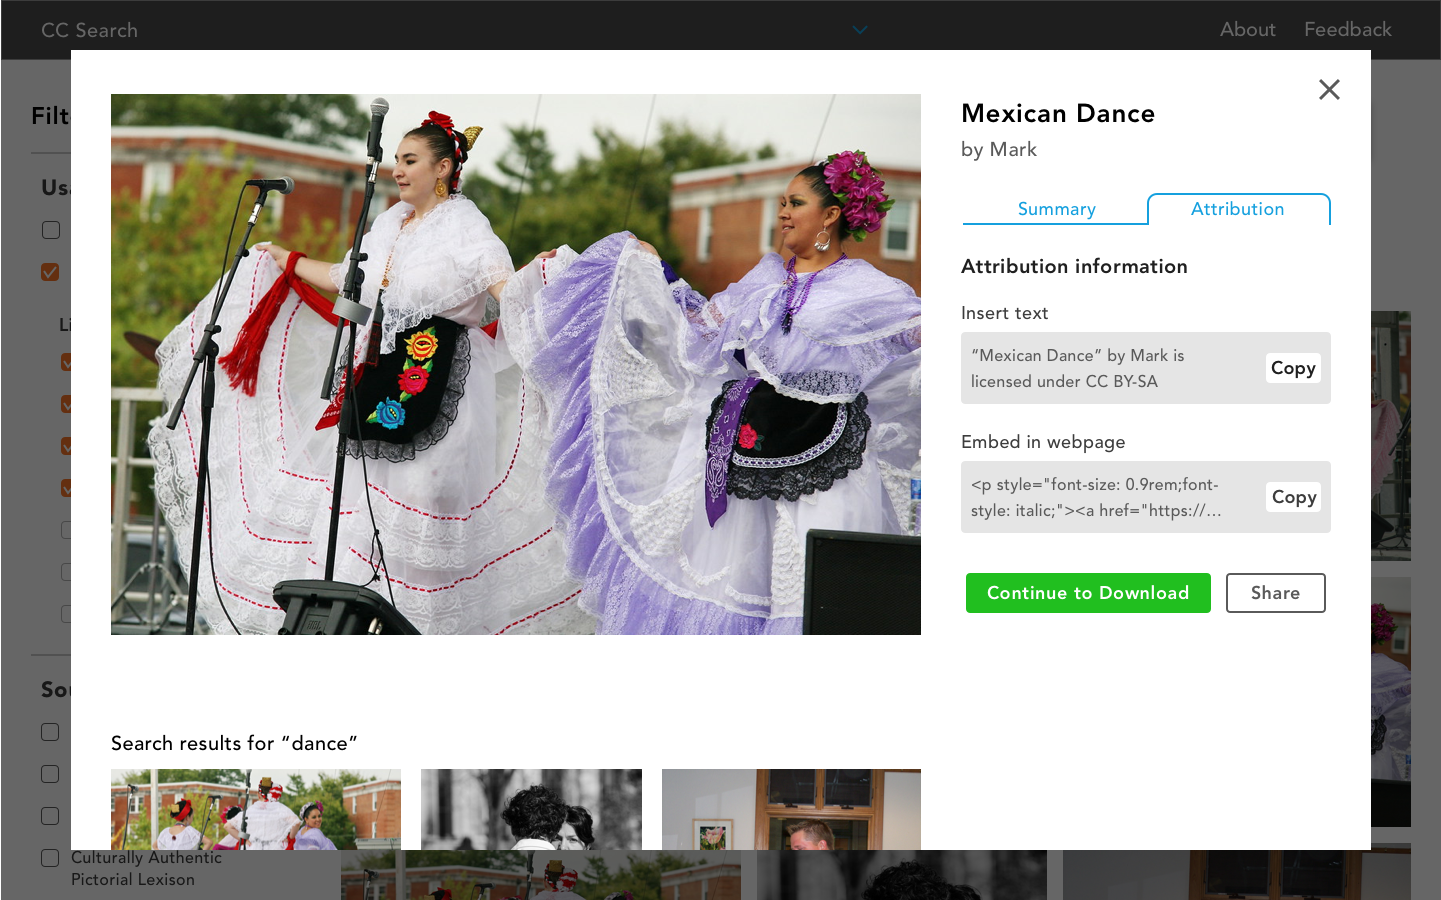
Task: Expand the blue dropdown in the top bar
Action: tap(859, 30)
